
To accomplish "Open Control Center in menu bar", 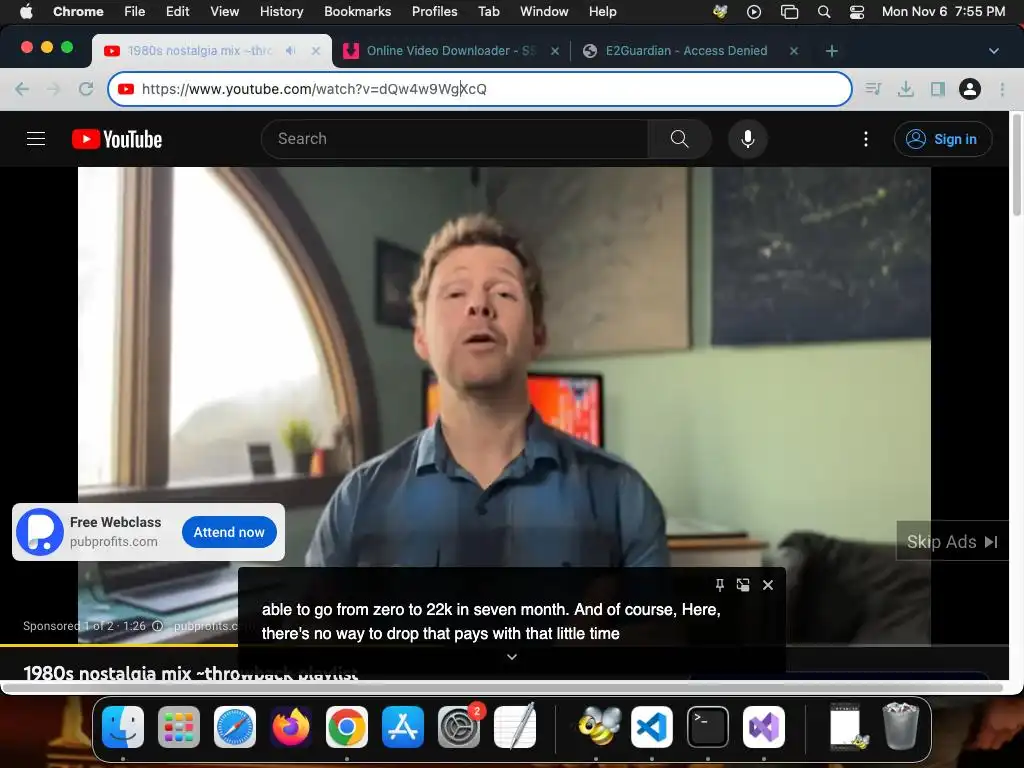I will coord(857,11).
